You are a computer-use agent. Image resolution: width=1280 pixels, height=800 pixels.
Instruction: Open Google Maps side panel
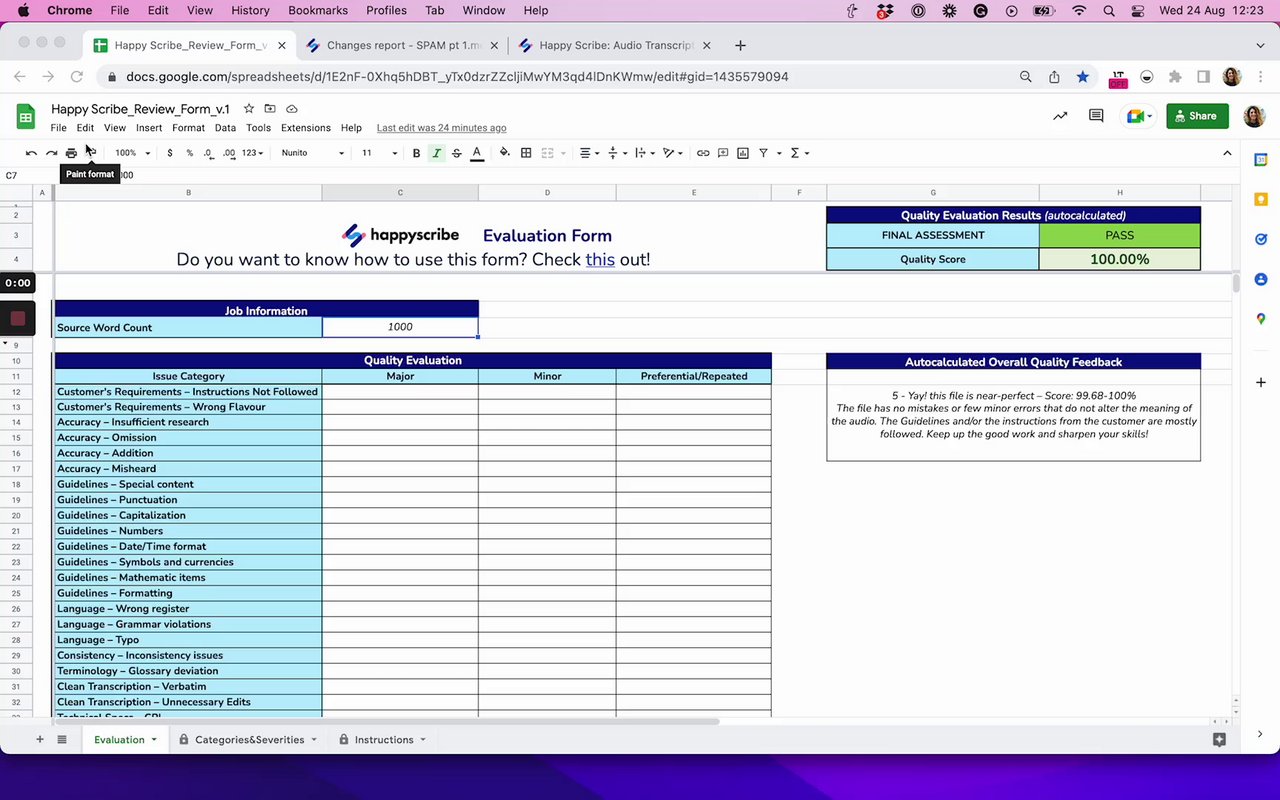pos(1261,319)
